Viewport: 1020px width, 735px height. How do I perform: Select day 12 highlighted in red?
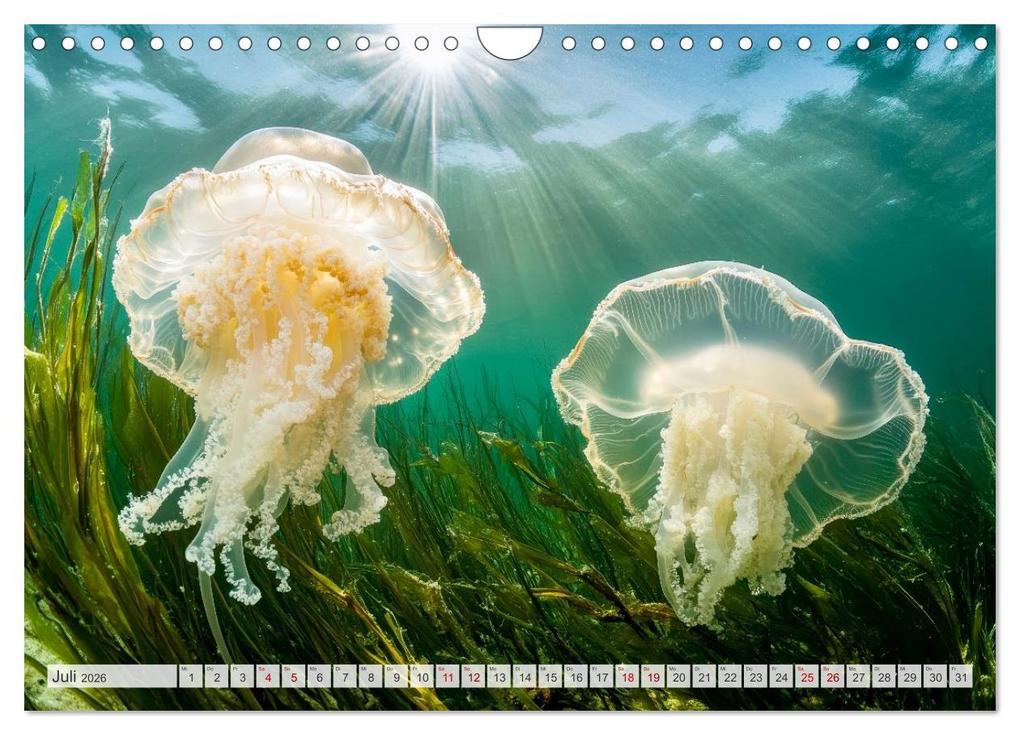(x=473, y=677)
